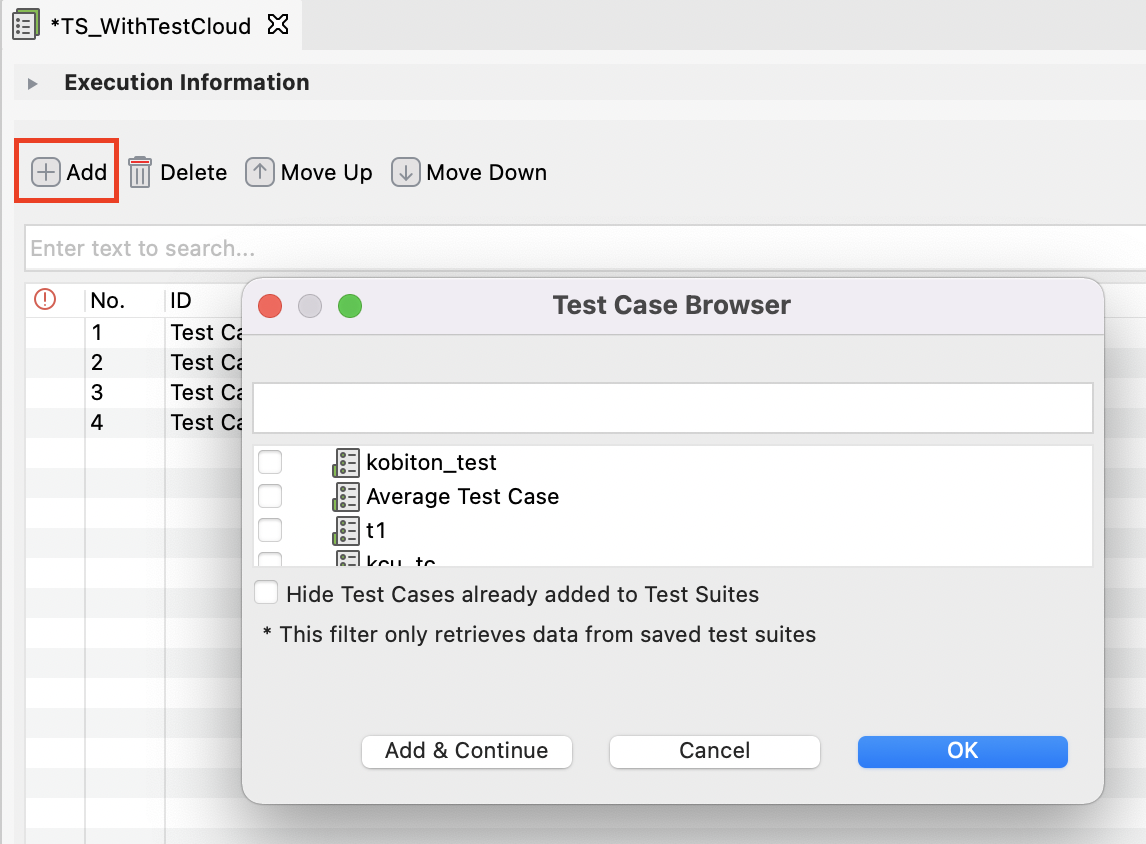Click the warning indicator column header icon
Image resolution: width=1146 pixels, height=844 pixels.
click(43, 300)
